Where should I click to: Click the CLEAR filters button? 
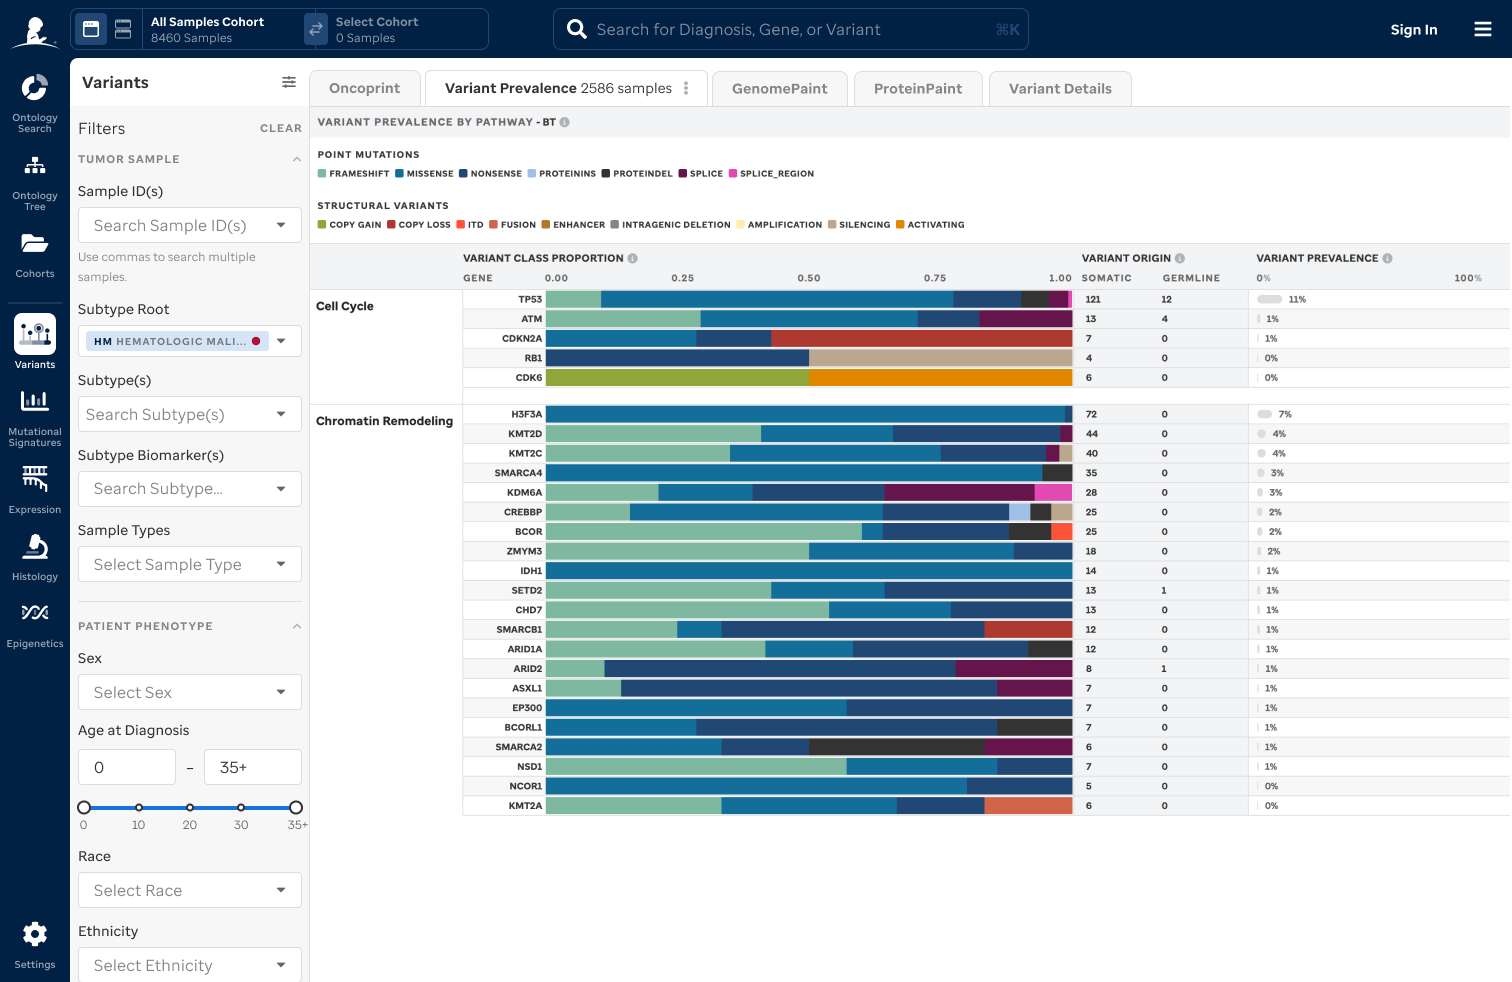[x=280, y=129]
